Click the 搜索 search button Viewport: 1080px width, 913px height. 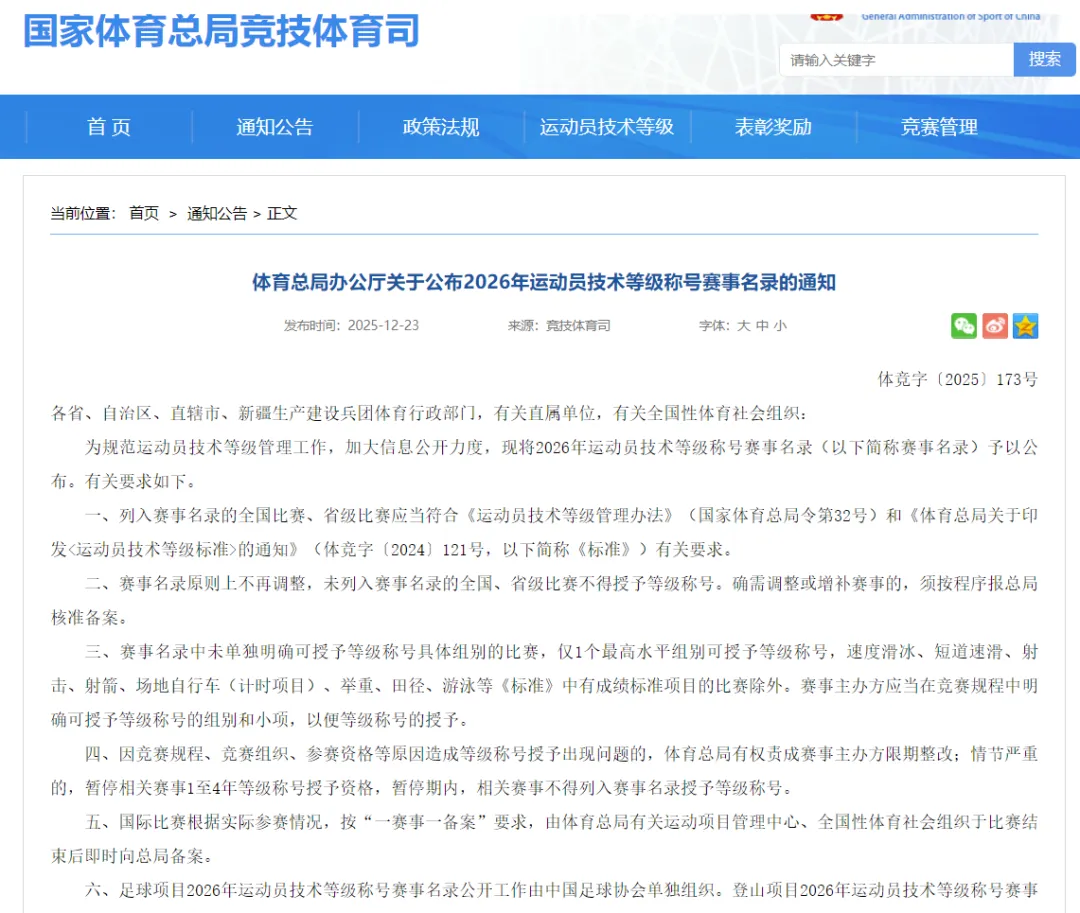click(x=1044, y=59)
